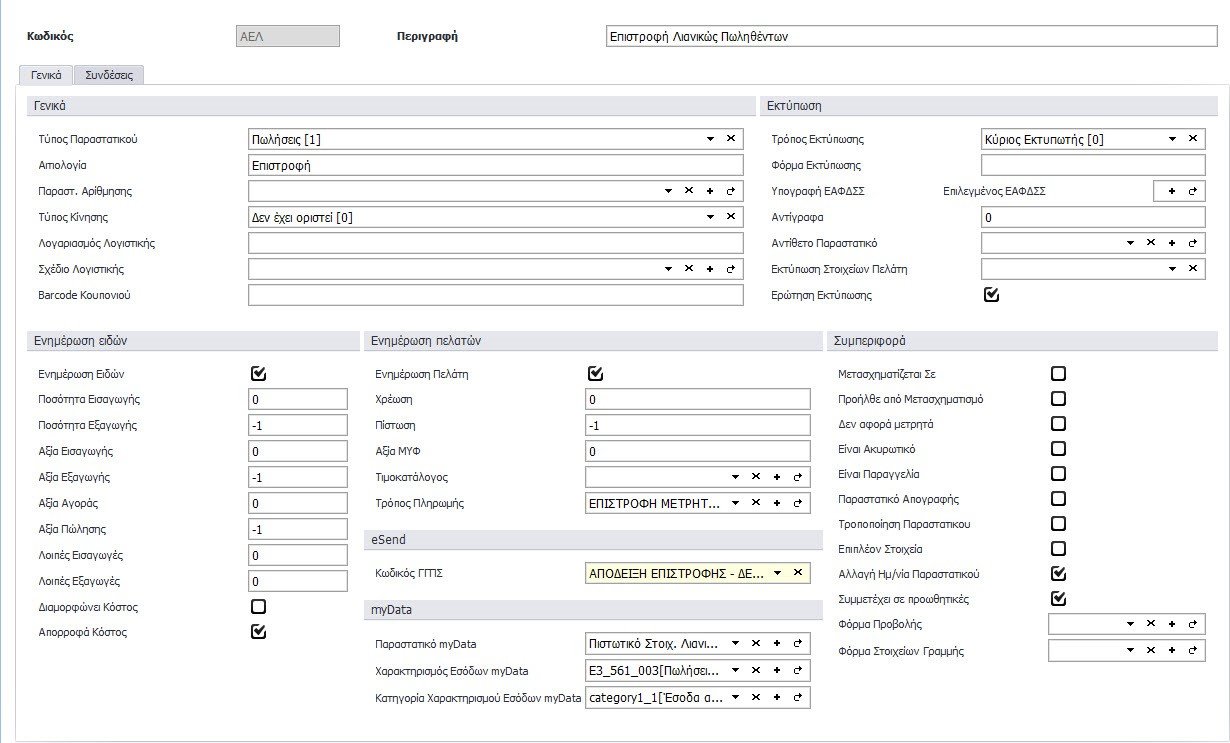Select the Γενικά tab

(46, 74)
